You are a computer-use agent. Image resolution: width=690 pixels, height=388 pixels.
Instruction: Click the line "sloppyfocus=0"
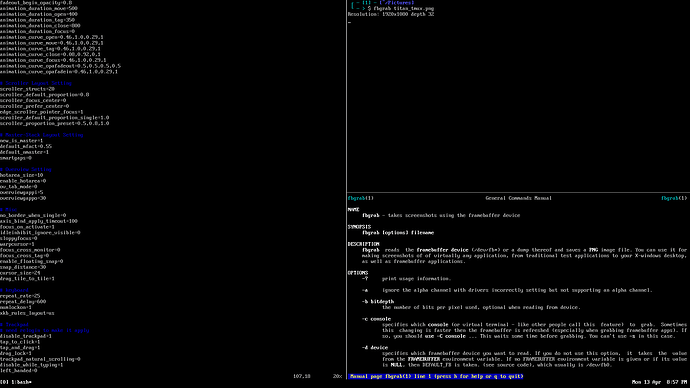click(x=18, y=238)
